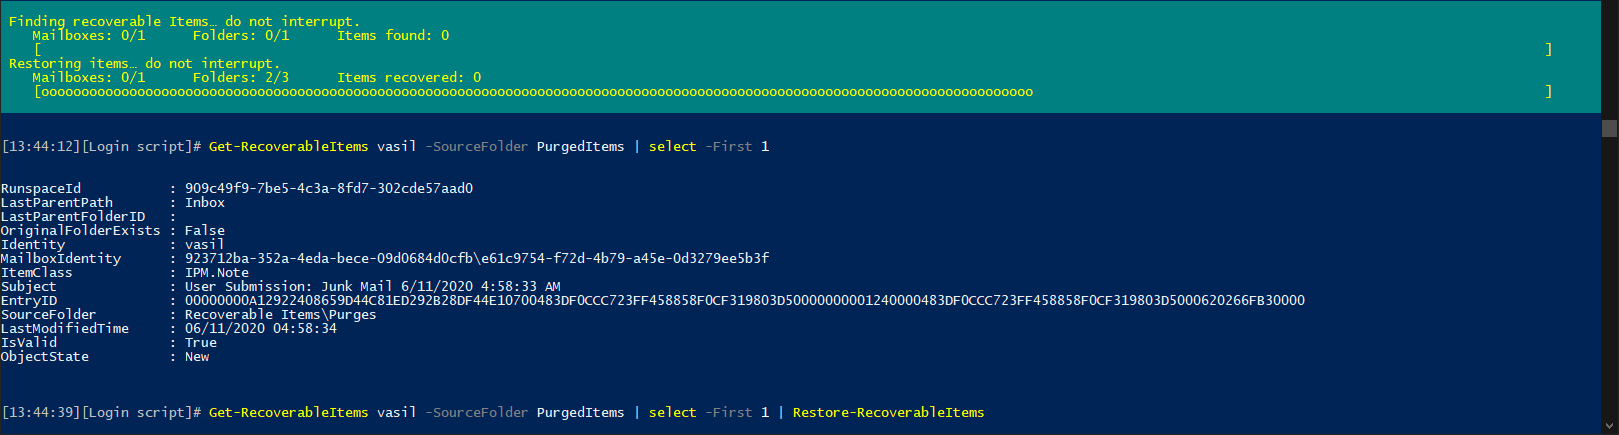
Task: Click the MailboxIdentity value line
Action: [477, 258]
